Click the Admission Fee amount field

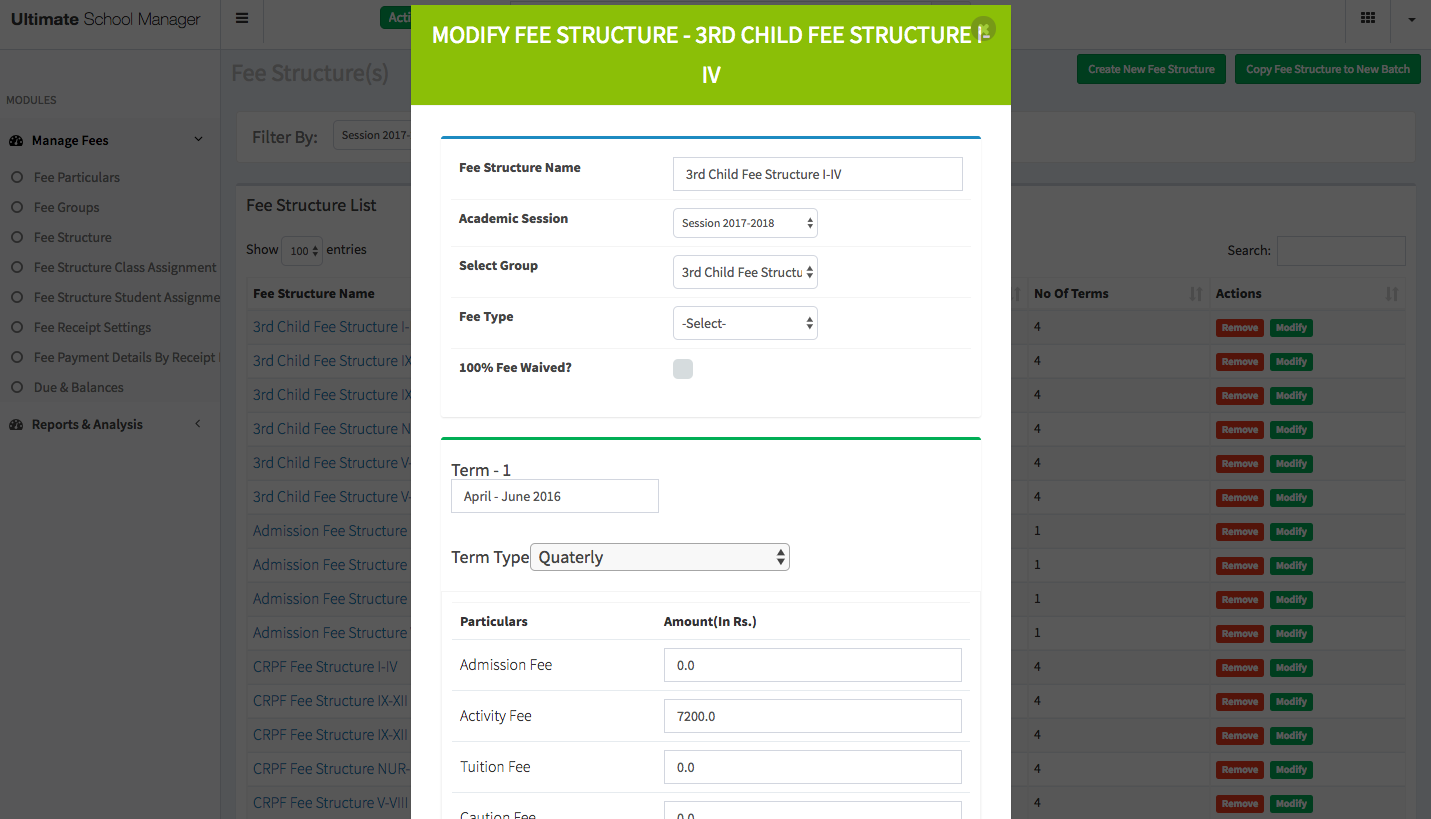pyautogui.click(x=813, y=665)
